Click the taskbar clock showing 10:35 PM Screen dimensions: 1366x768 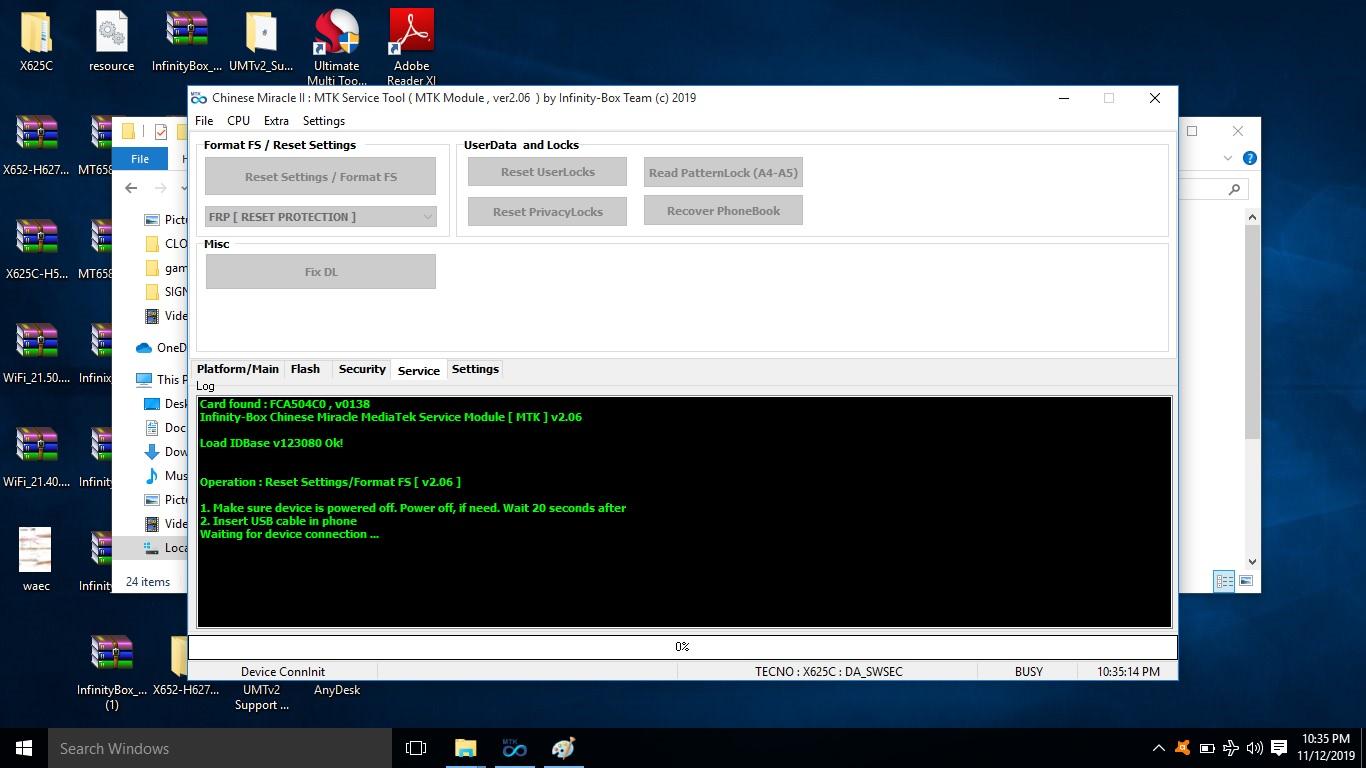click(x=1325, y=748)
